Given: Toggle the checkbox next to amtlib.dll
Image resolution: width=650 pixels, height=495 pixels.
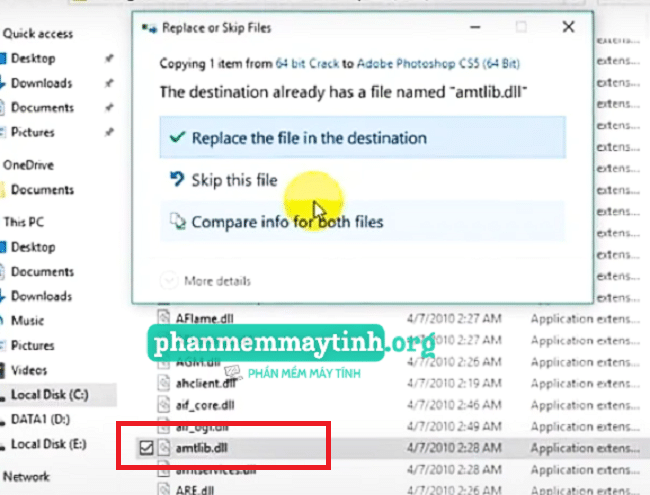Looking at the screenshot, I should pyautogui.click(x=147, y=448).
